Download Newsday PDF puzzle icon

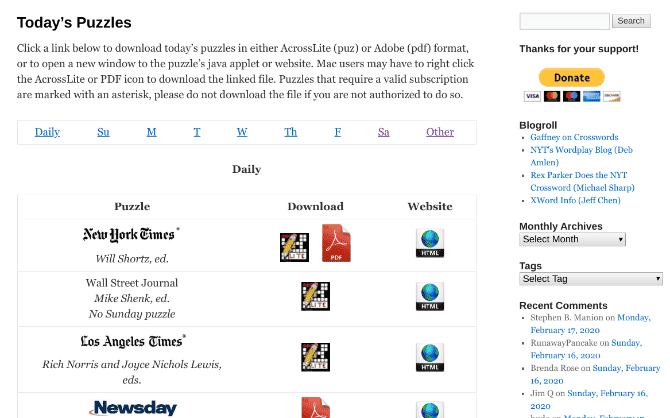point(315,408)
